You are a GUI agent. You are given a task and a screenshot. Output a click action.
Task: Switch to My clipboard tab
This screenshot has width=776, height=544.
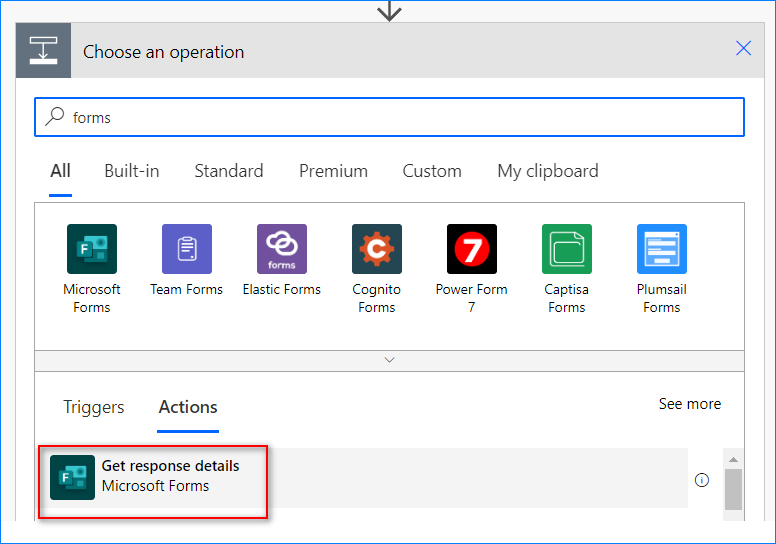[x=547, y=171]
